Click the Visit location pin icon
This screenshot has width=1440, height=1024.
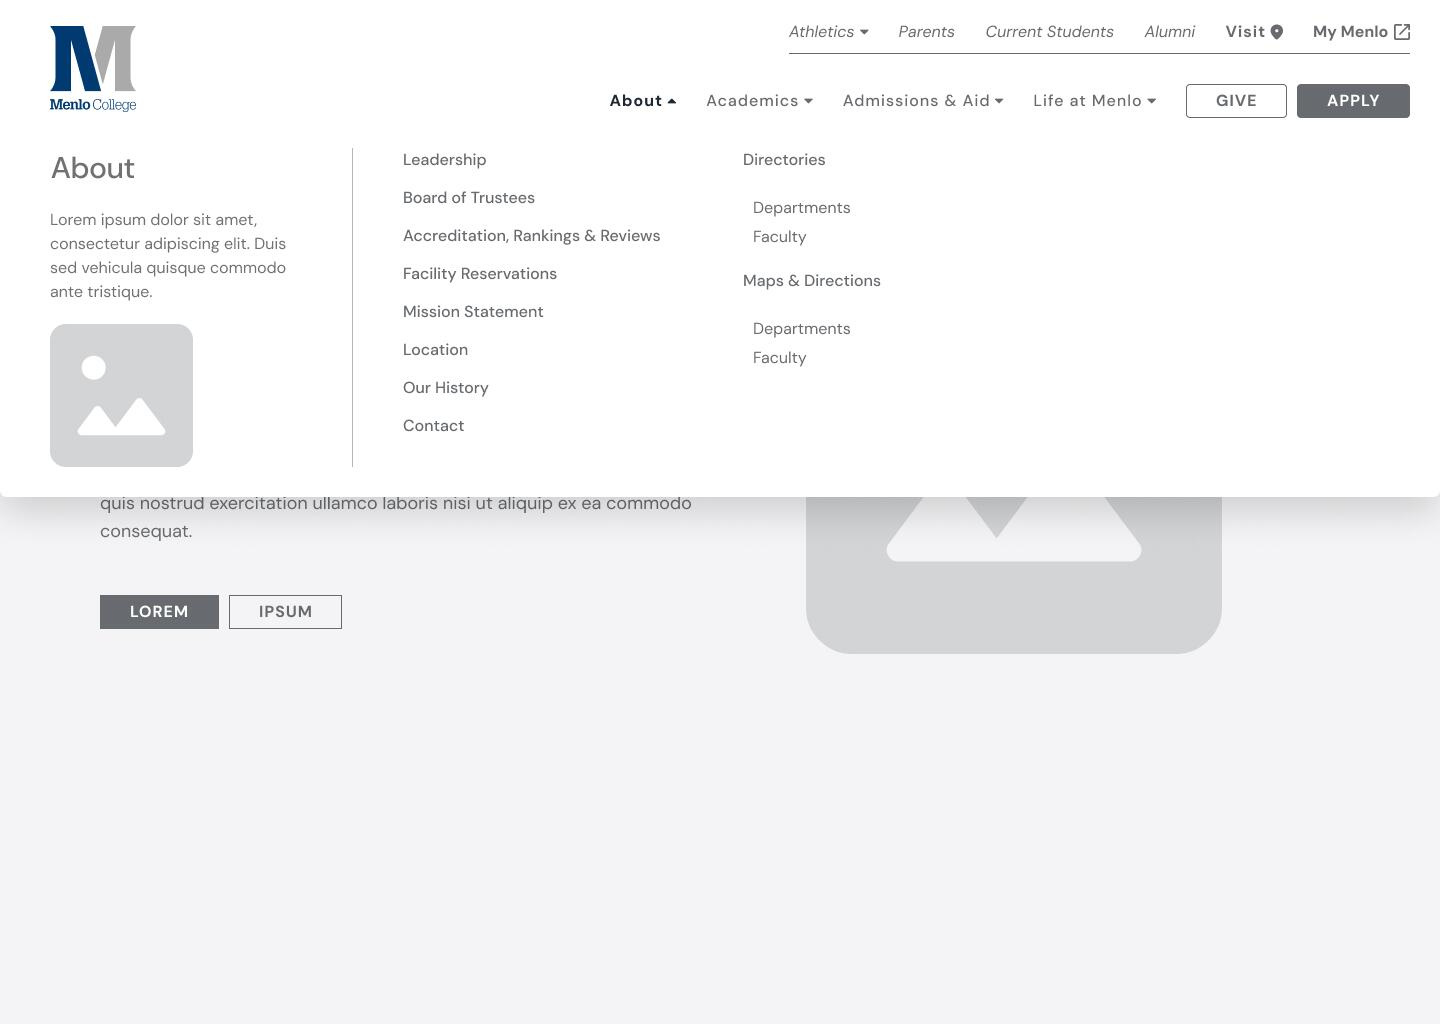pos(1277,32)
